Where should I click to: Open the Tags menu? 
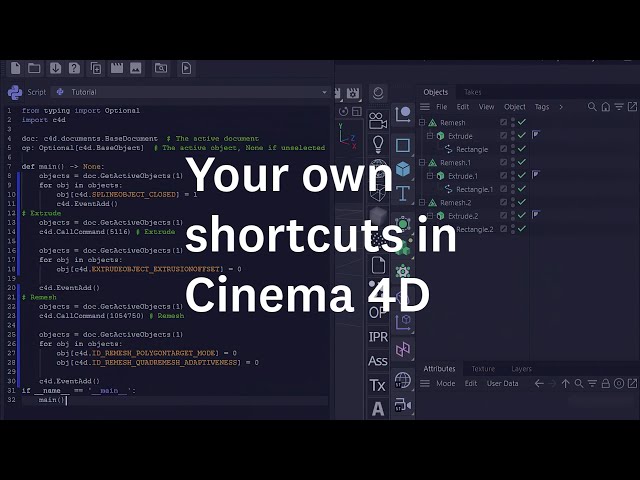542,107
